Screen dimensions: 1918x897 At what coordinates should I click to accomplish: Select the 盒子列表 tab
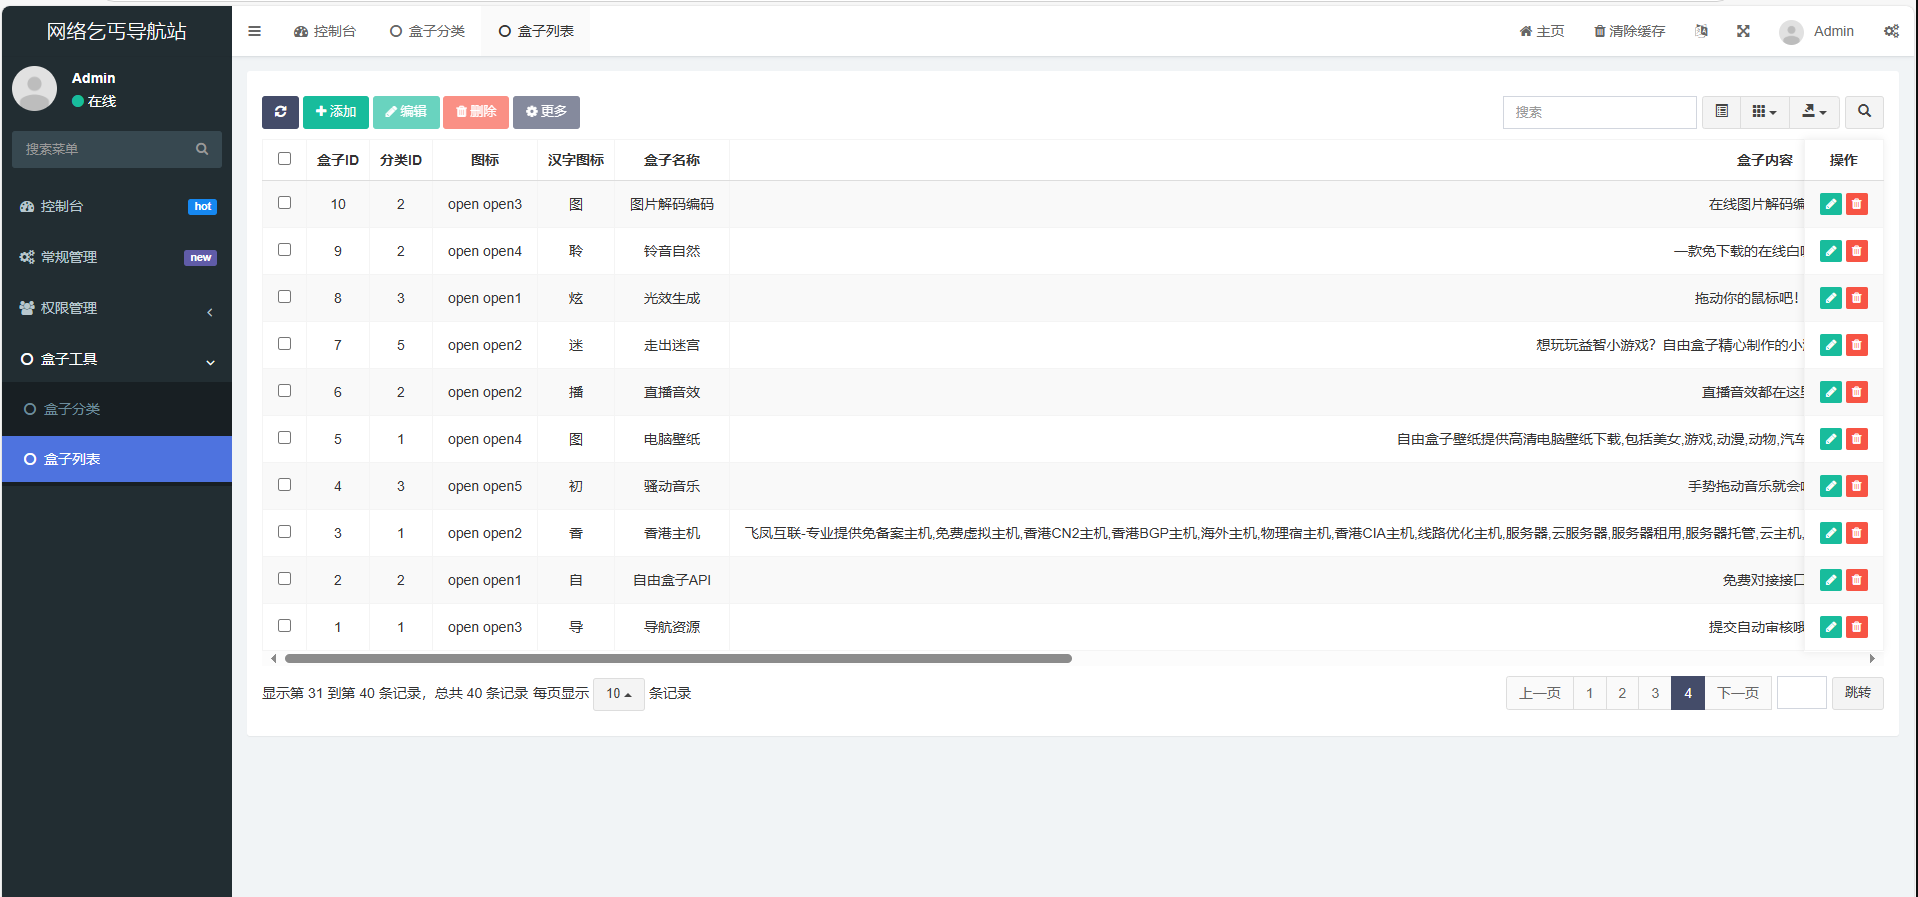click(536, 31)
